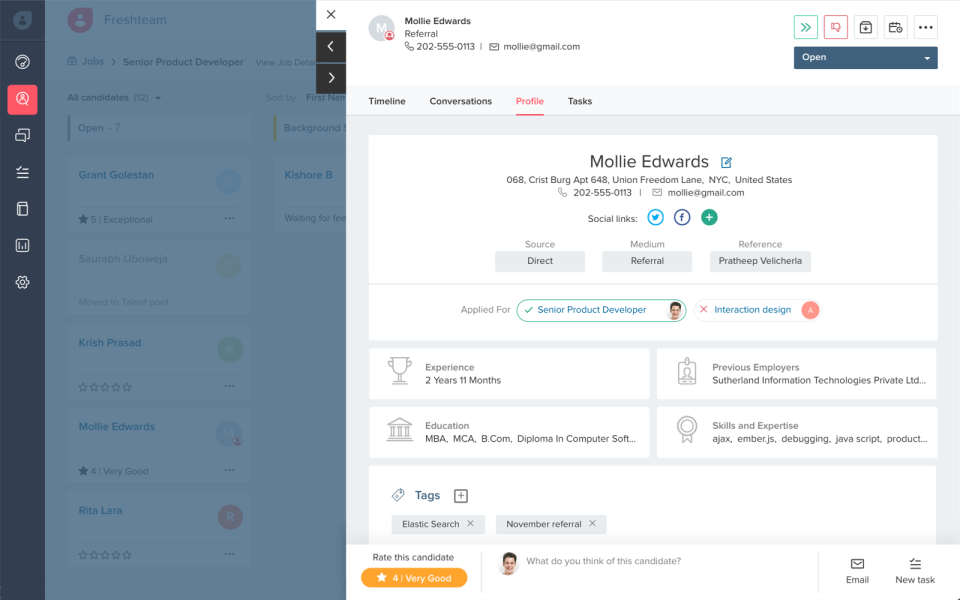The width and height of the screenshot is (960, 600).
Task: Advance candidate to next stage icon
Action: (x=806, y=27)
